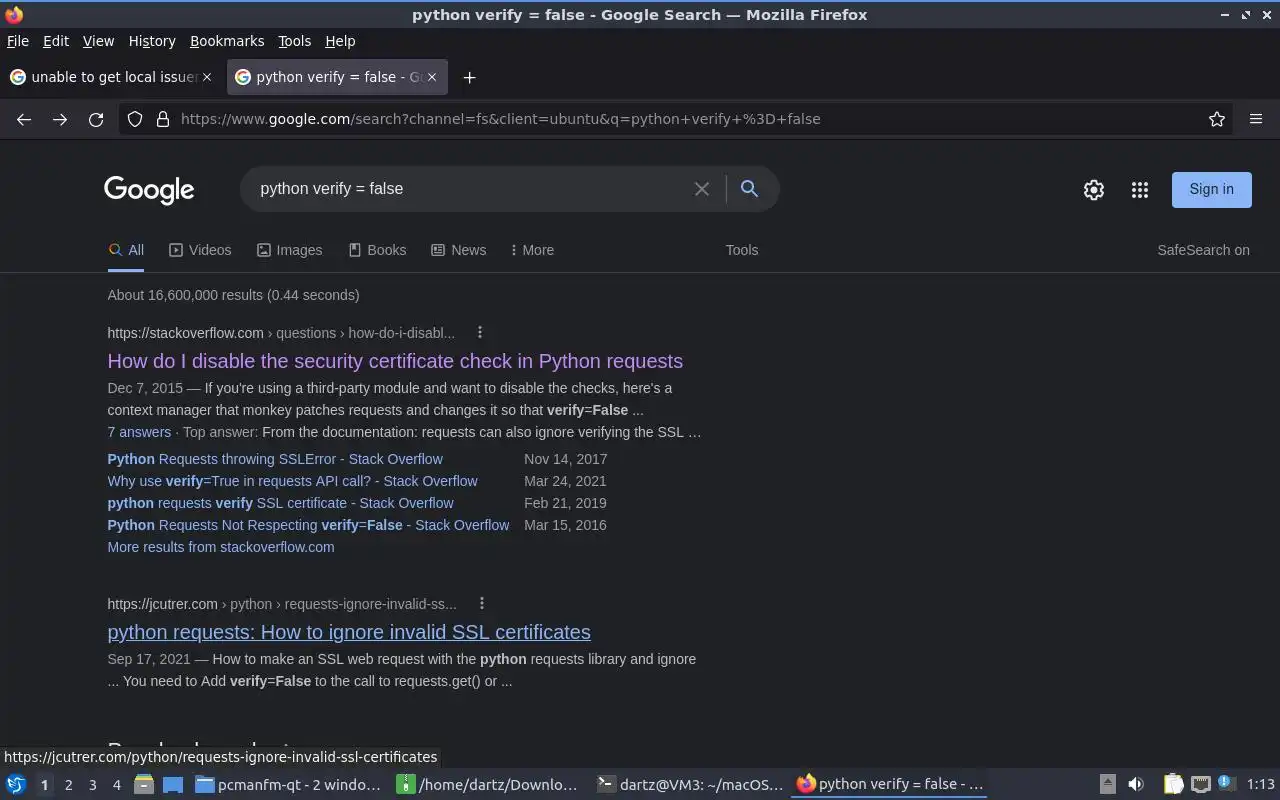Expand the More search filters dropdown
The image size is (1280, 800).
[532, 250]
